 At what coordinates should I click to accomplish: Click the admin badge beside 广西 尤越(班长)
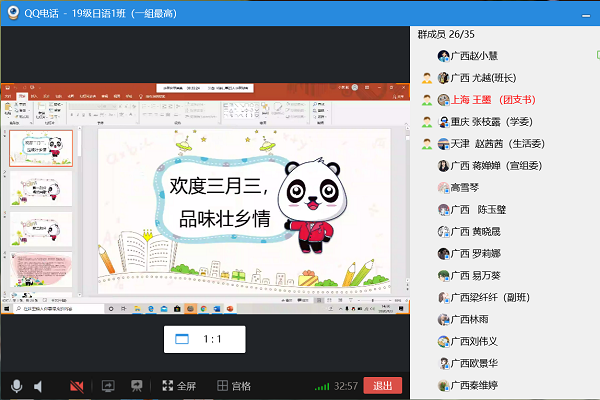point(427,78)
